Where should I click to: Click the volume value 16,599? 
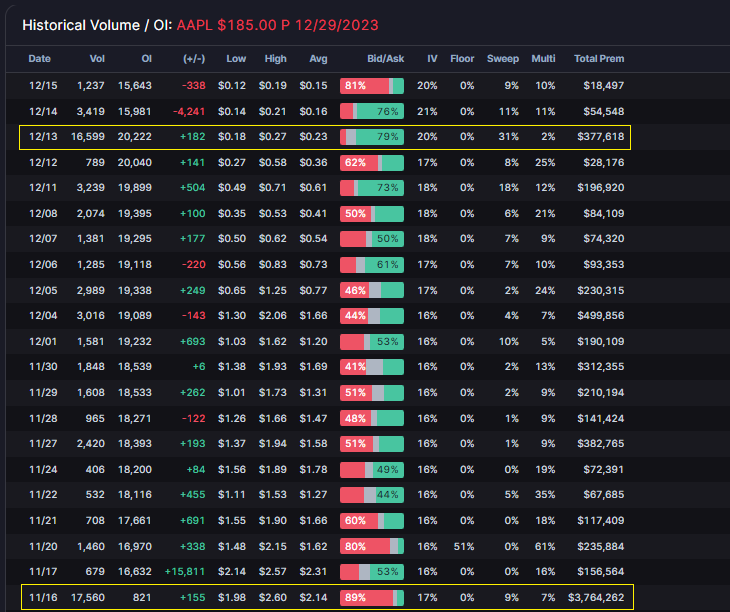88,137
